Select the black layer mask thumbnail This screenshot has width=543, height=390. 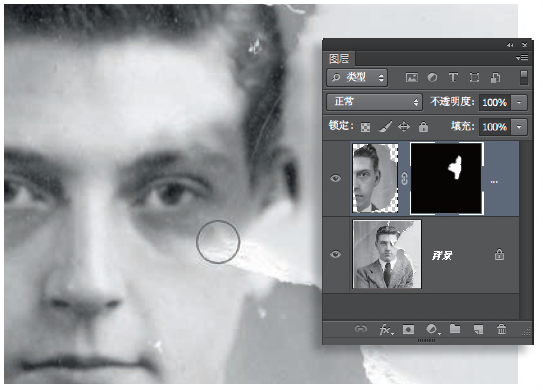pyautogui.click(x=447, y=178)
